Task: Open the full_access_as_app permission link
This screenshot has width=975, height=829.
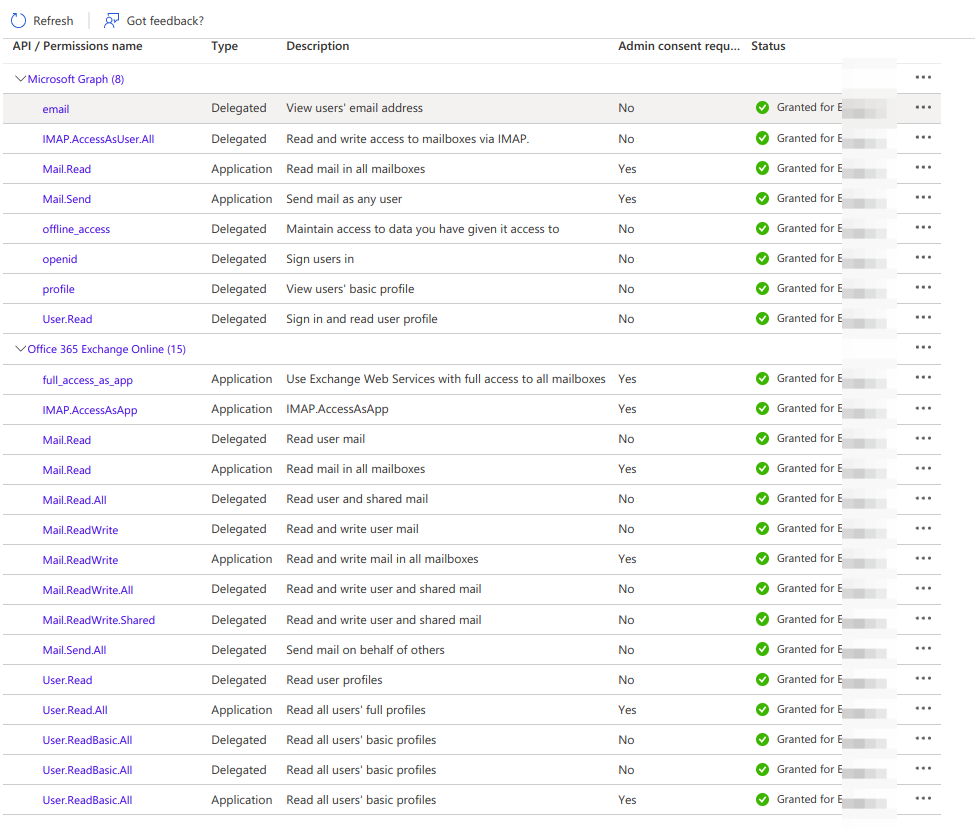Action: [x=87, y=380]
